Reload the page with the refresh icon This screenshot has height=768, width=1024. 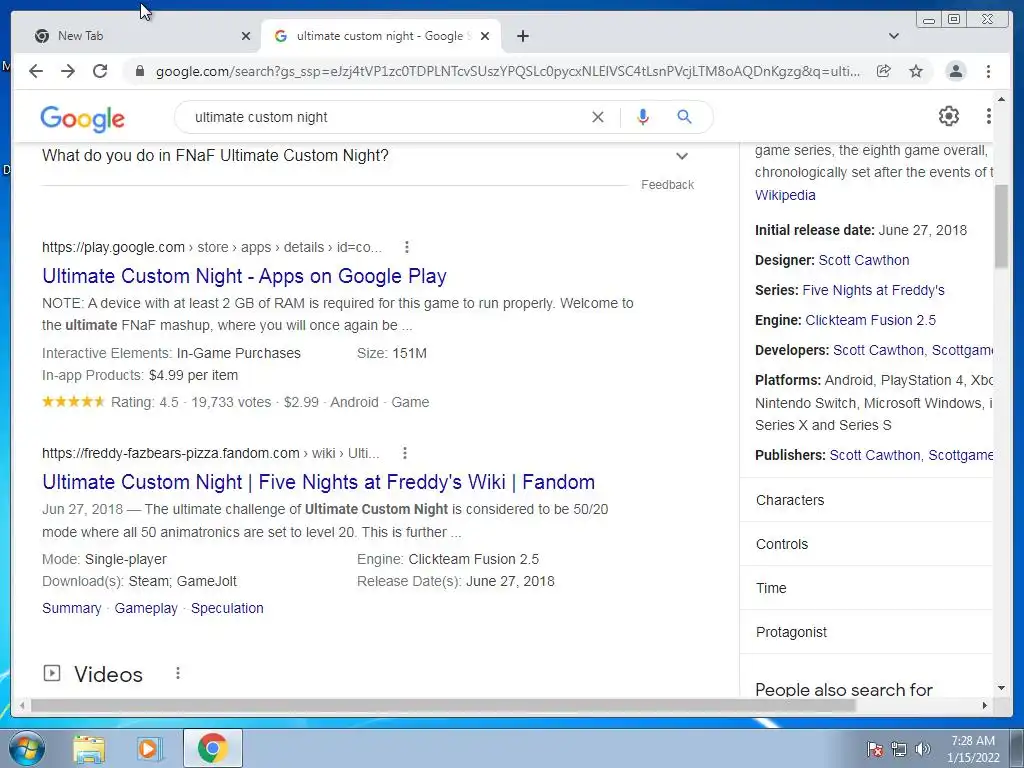pos(100,71)
